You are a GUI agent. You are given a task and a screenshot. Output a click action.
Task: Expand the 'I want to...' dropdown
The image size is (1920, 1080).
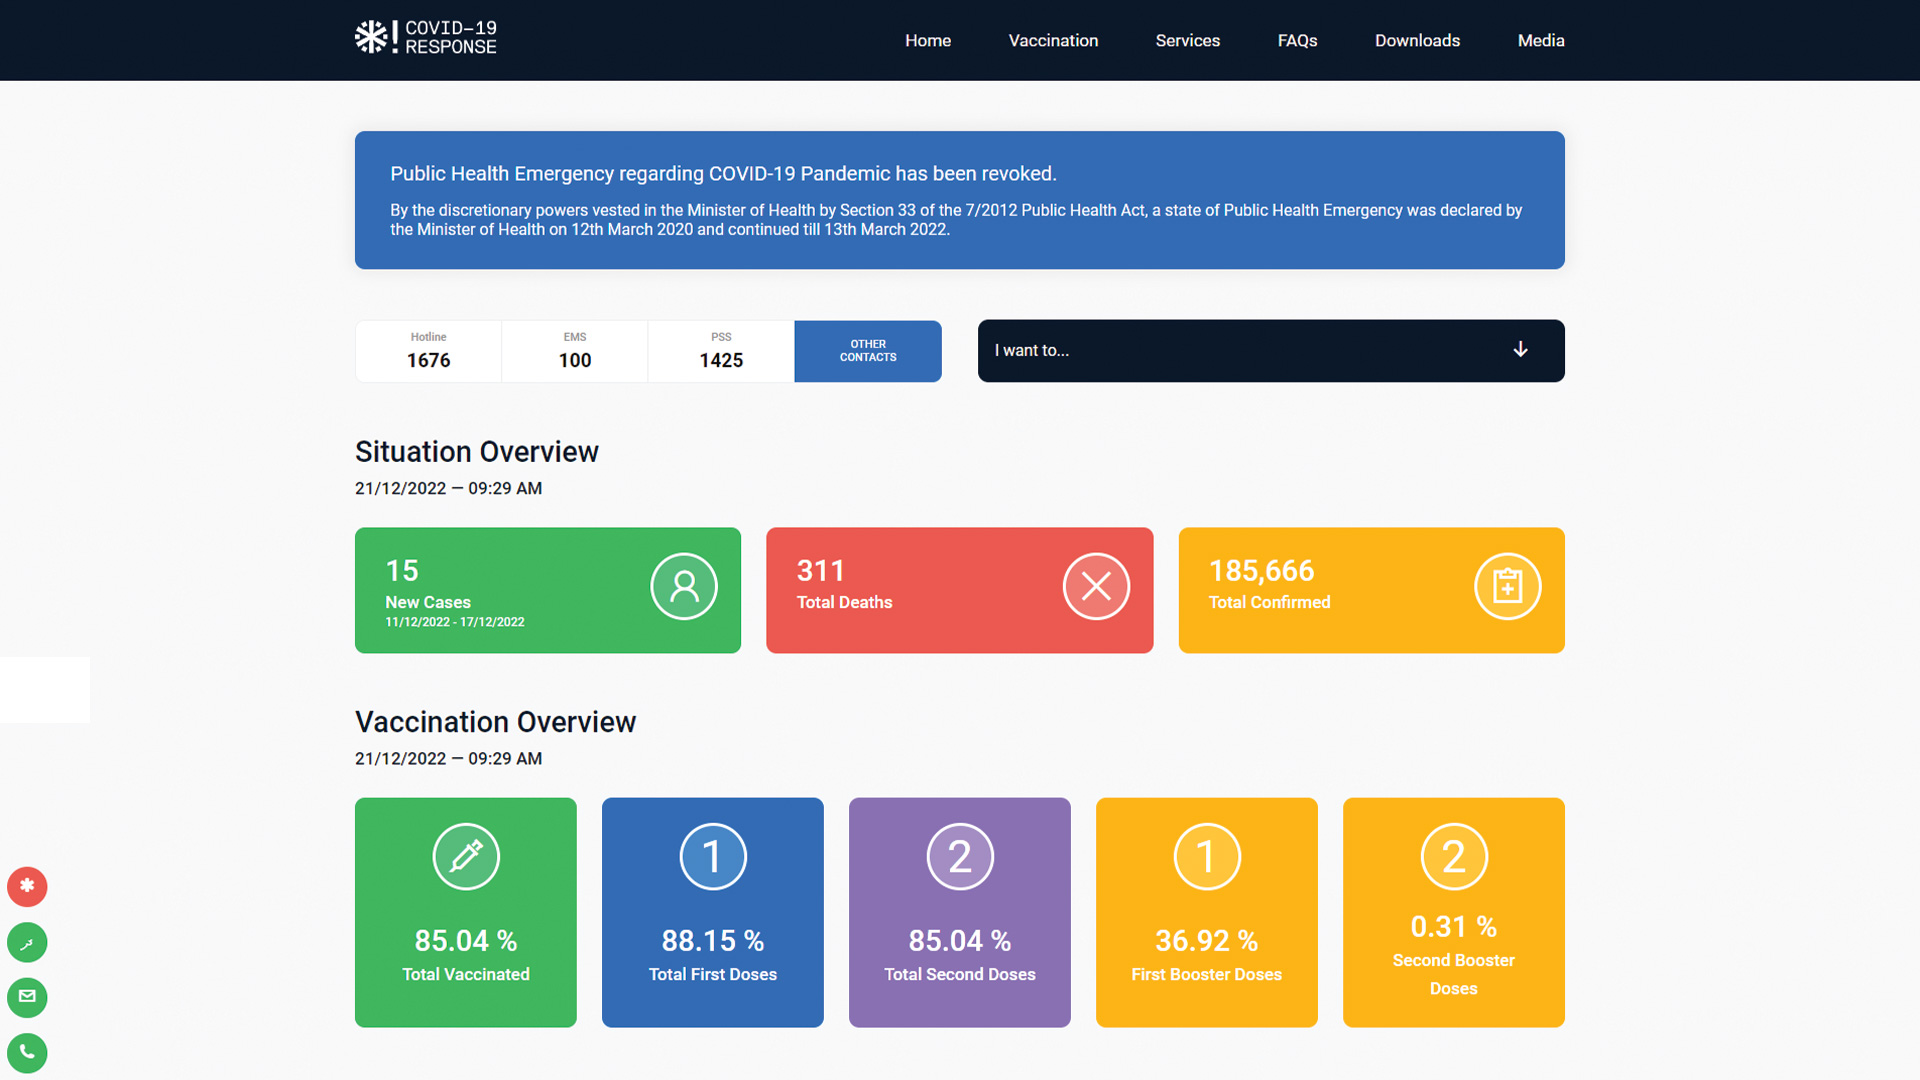pyautogui.click(x=1271, y=351)
